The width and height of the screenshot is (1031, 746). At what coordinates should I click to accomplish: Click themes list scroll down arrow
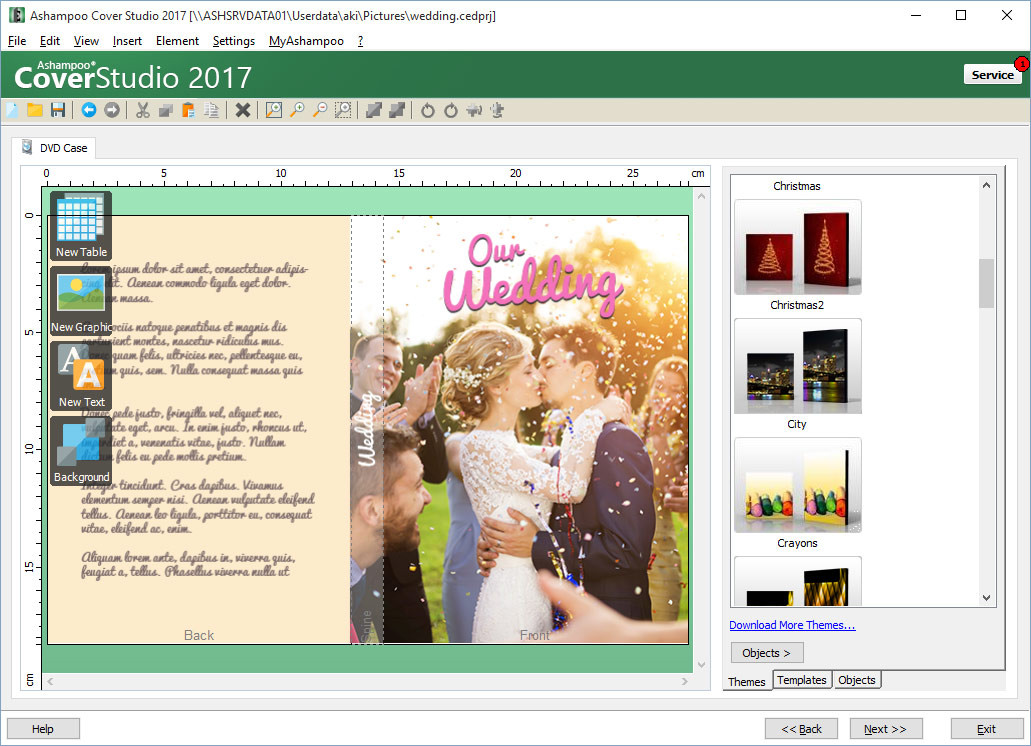986,597
